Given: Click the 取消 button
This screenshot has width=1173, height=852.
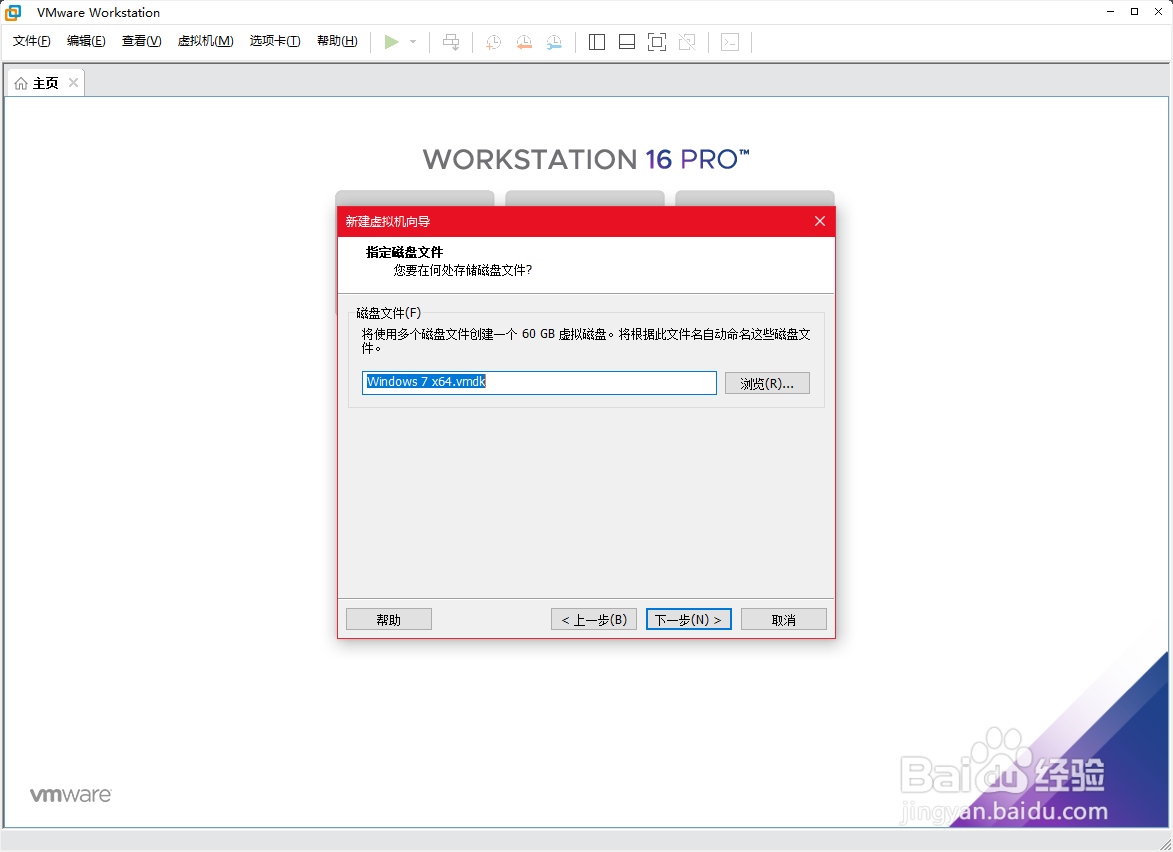Looking at the screenshot, I should pos(783,619).
